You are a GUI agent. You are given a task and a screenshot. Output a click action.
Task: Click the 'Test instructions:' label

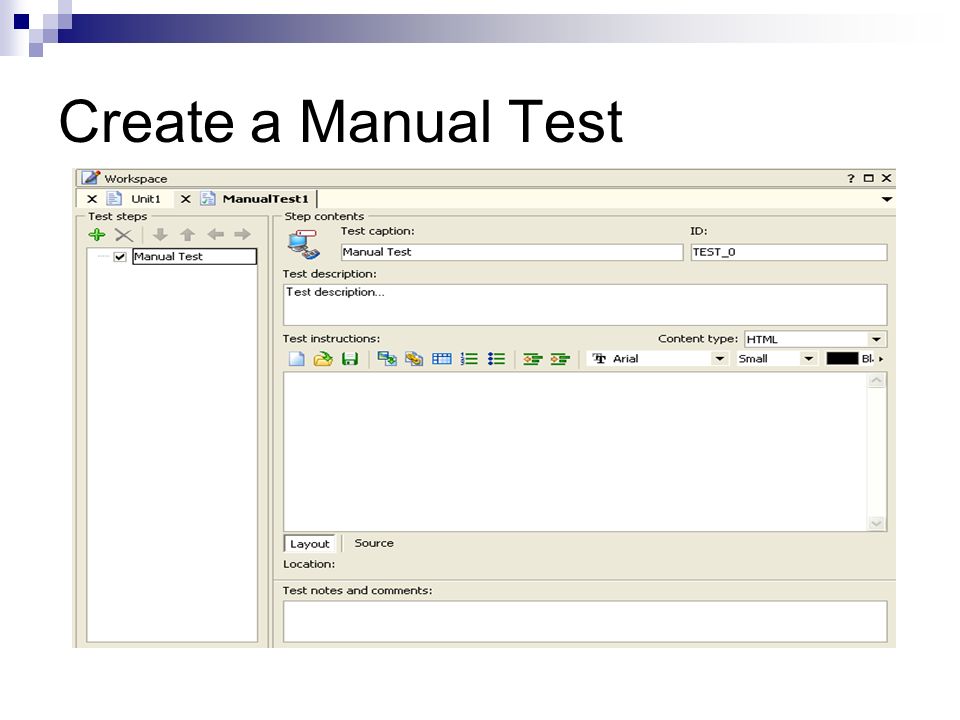click(331, 339)
